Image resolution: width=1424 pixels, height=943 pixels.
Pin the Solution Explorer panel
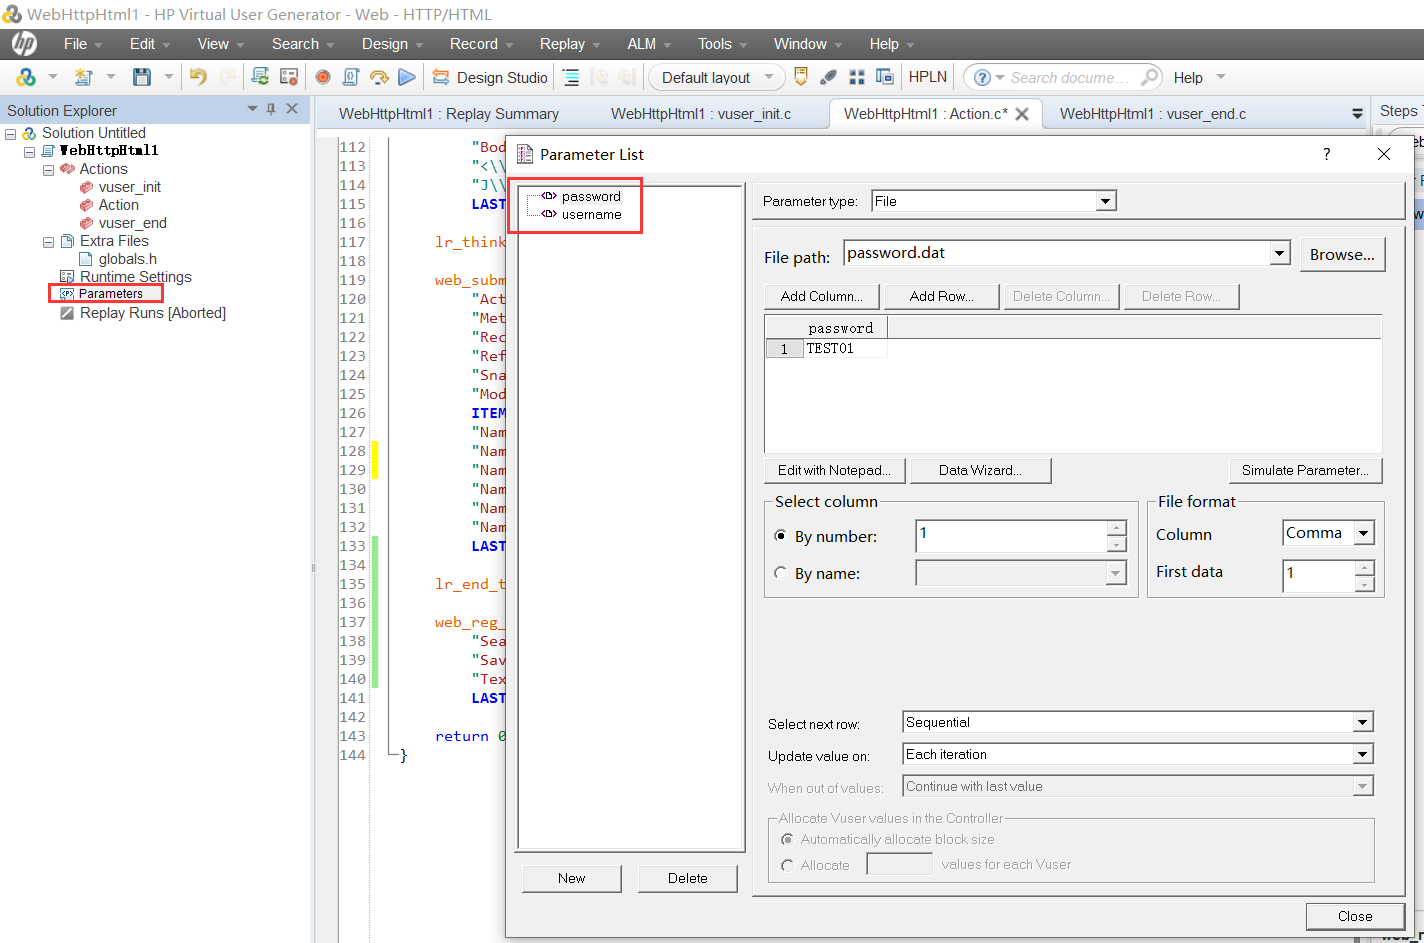271,109
